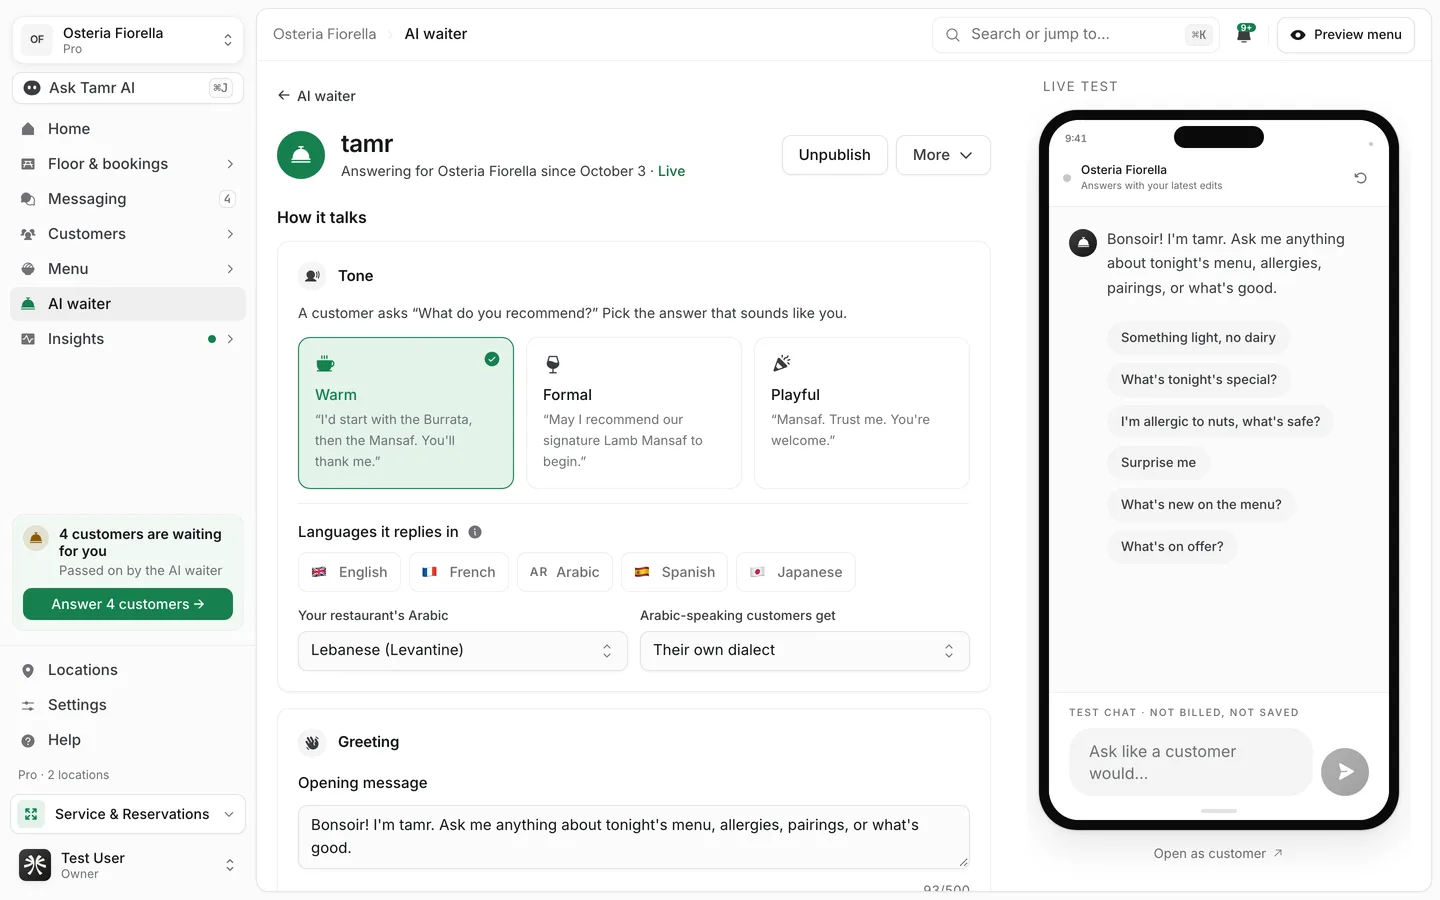Select the Warm tone card
1440x900 pixels.
tap(406, 413)
